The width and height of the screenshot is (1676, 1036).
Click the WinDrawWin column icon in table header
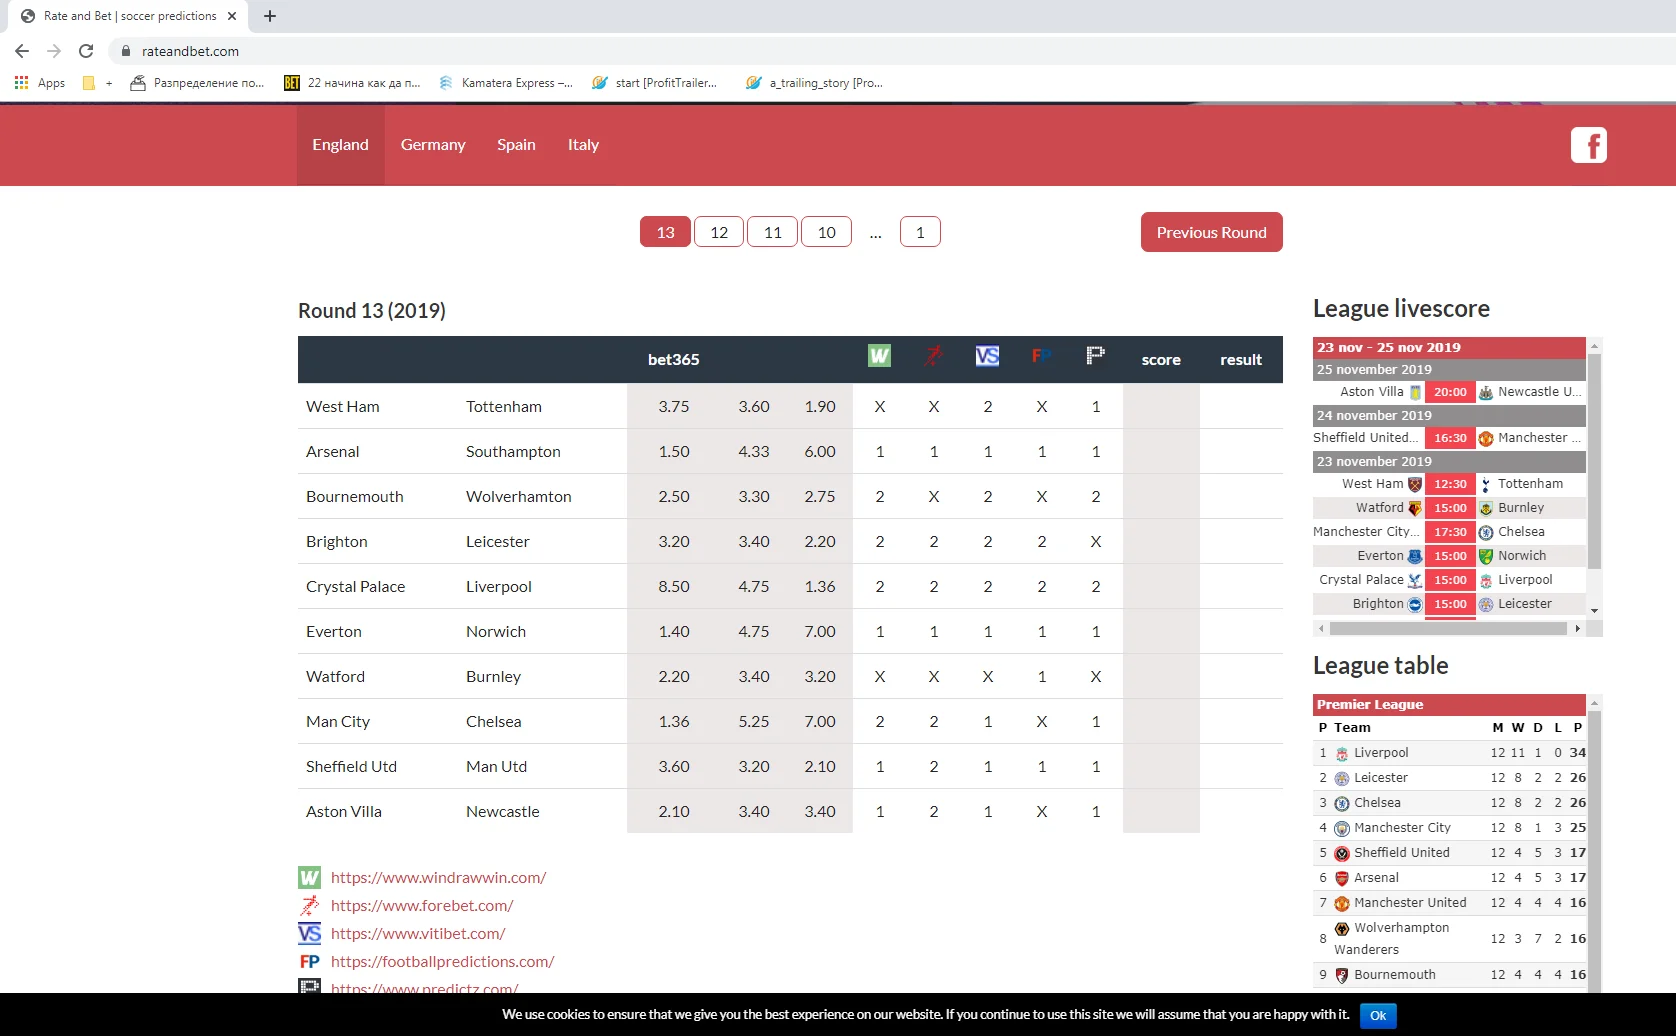point(879,356)
